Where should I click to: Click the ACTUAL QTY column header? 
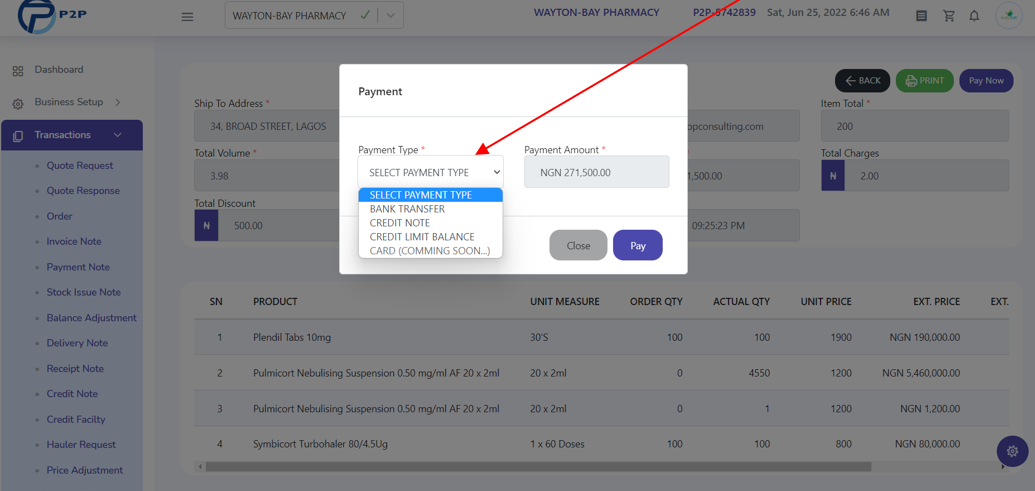pyautogui.click(x=741, y=302)
